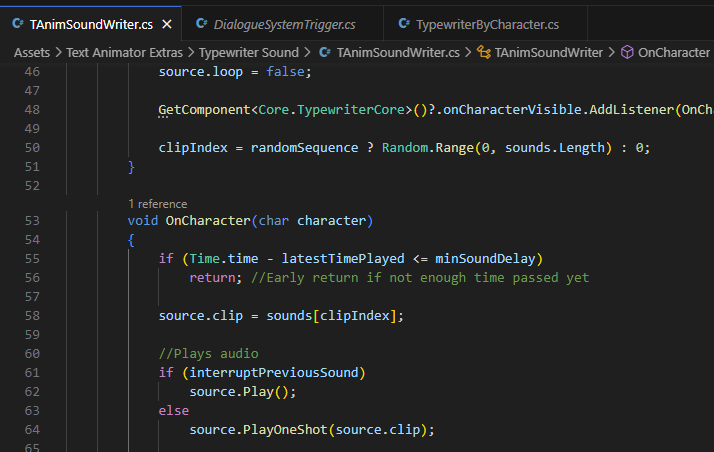Screen dimensions: 714x452
Task: Click 'latestTimePlayed' variable at line 55
Action: (343, 259)
